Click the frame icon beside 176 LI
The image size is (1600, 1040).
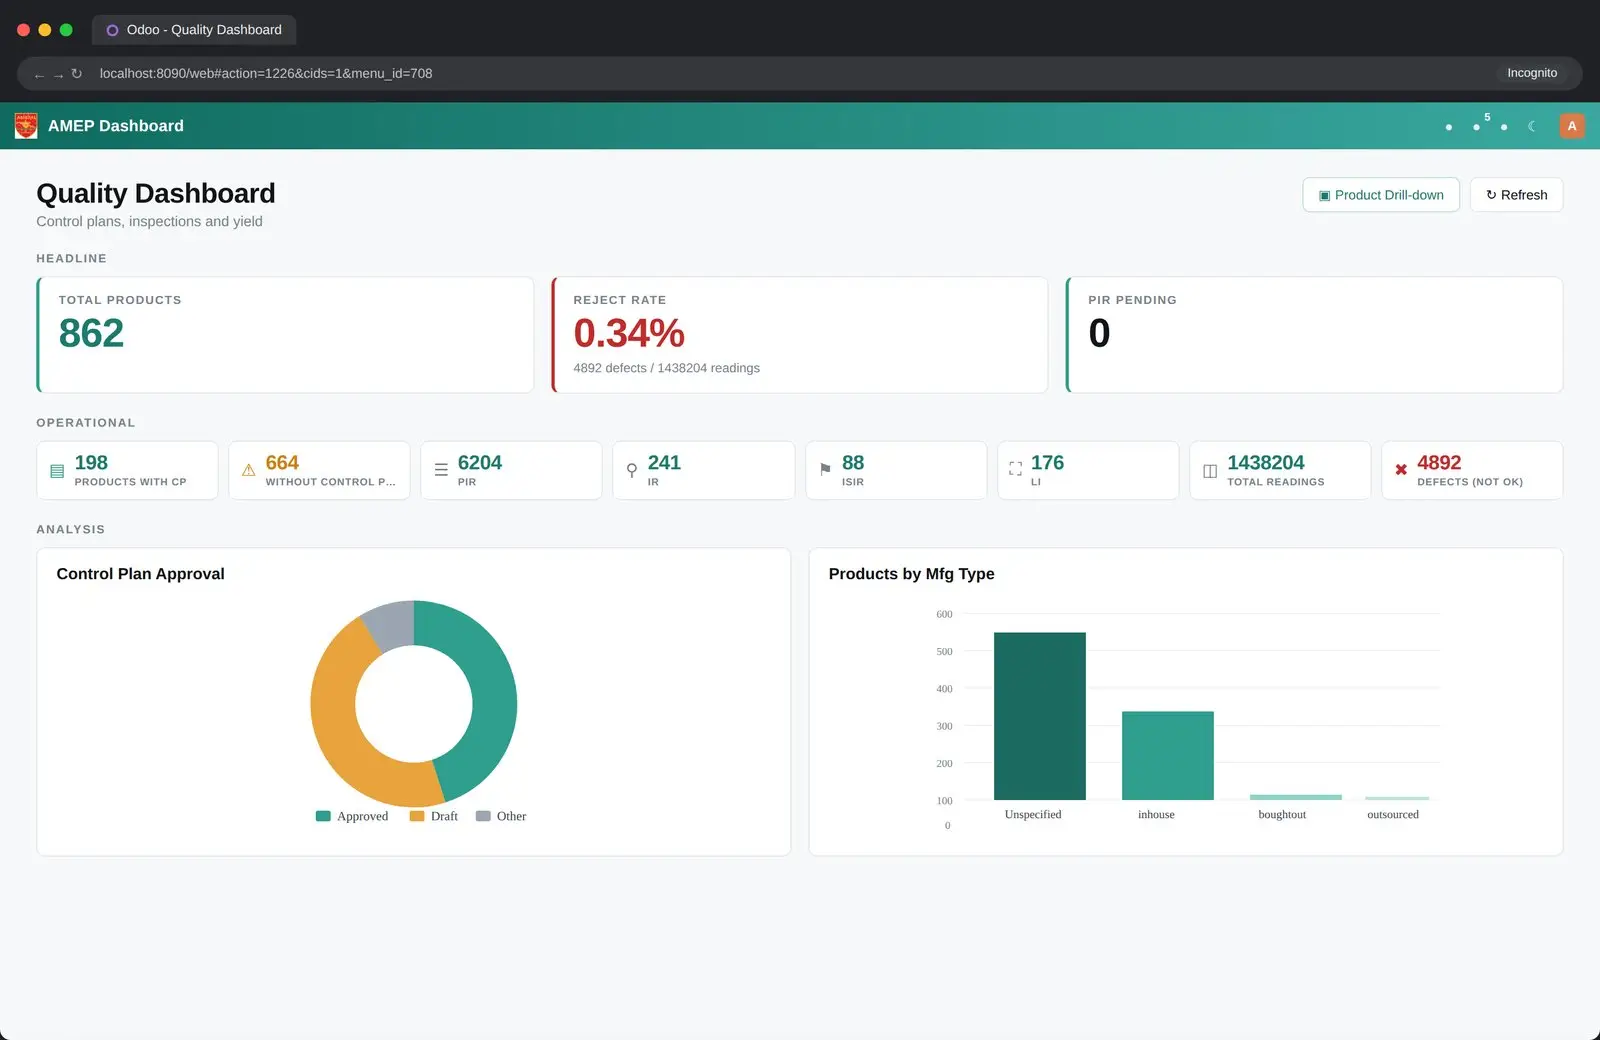pyautogui.click(x=1015, y=469)
